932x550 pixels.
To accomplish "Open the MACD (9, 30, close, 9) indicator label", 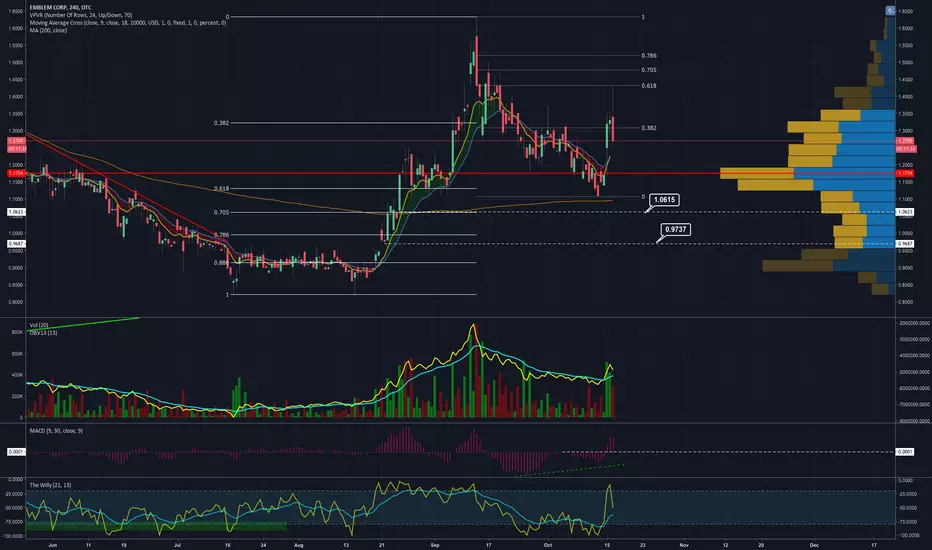I will click(56, 430).
